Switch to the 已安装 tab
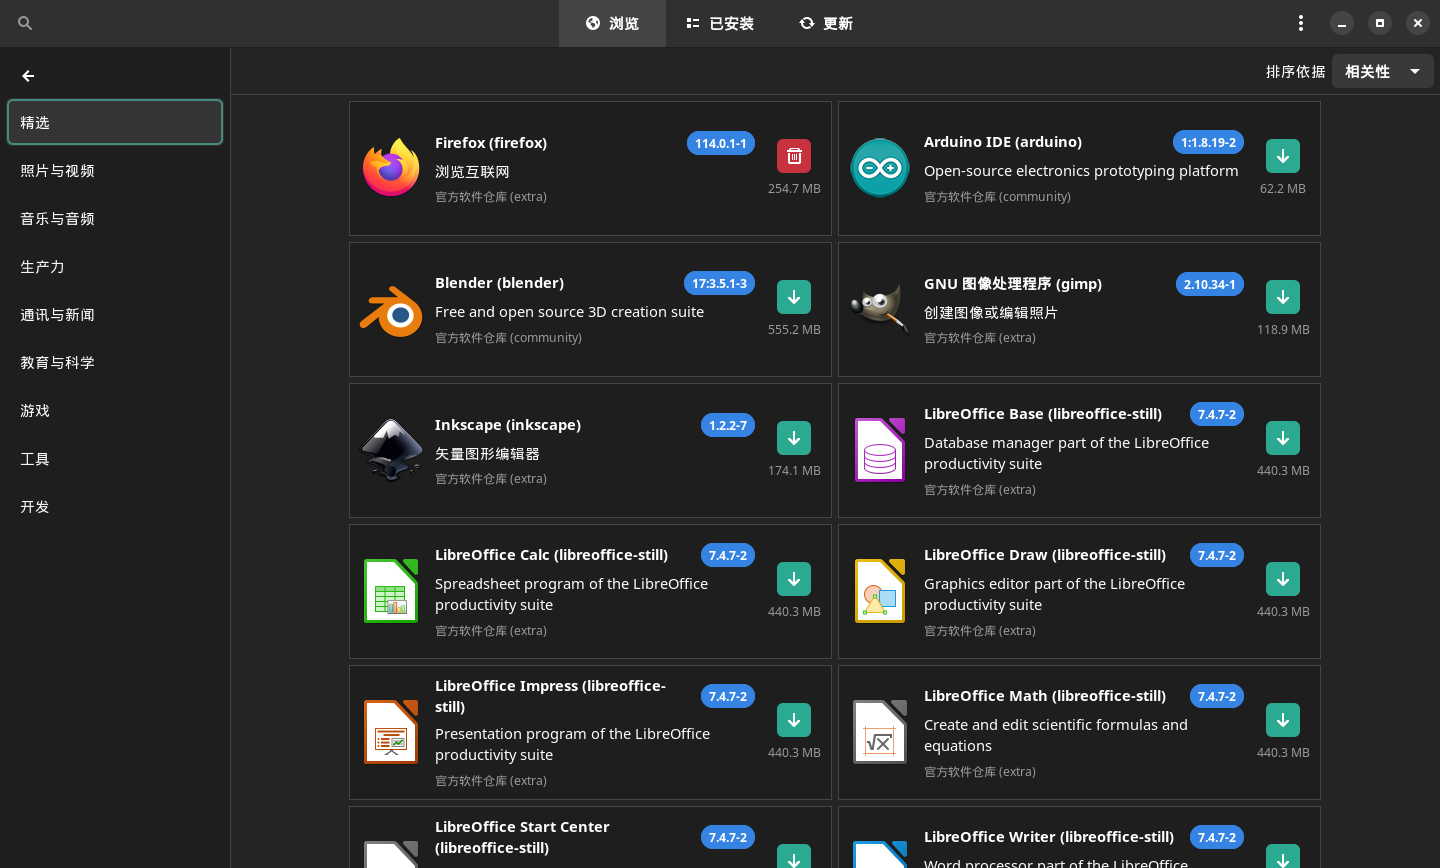Image resolution: width=1440 pixels, height=868 pixels. (720, 23)
